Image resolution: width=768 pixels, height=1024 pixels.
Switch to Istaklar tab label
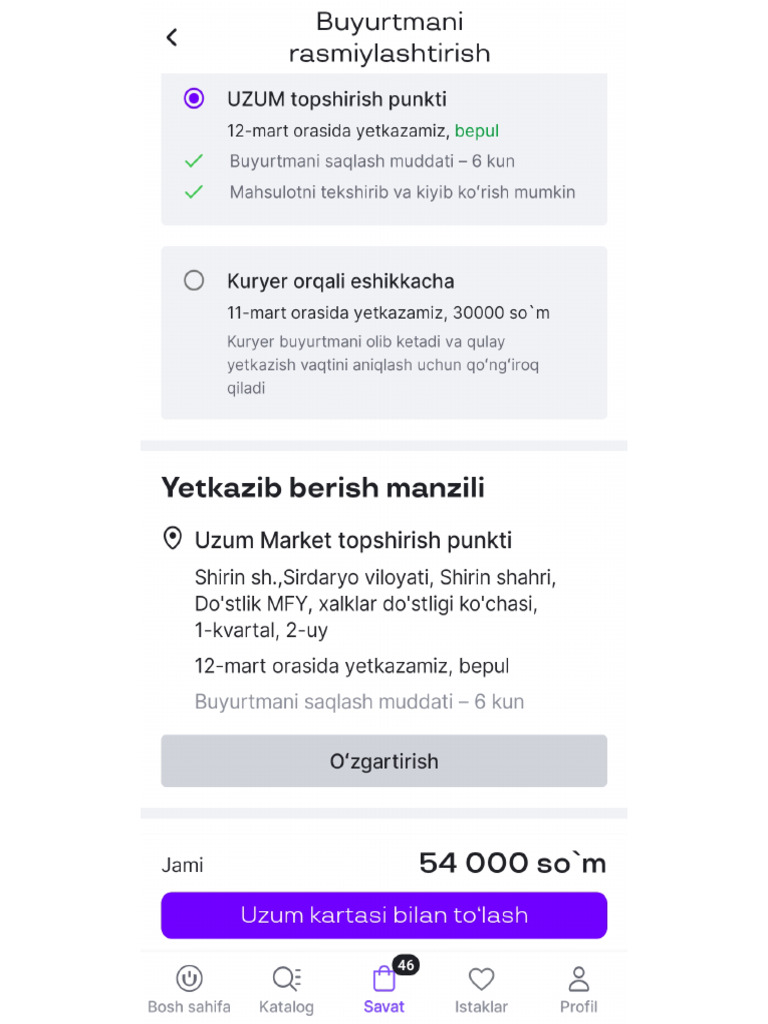click(481, 1007)
